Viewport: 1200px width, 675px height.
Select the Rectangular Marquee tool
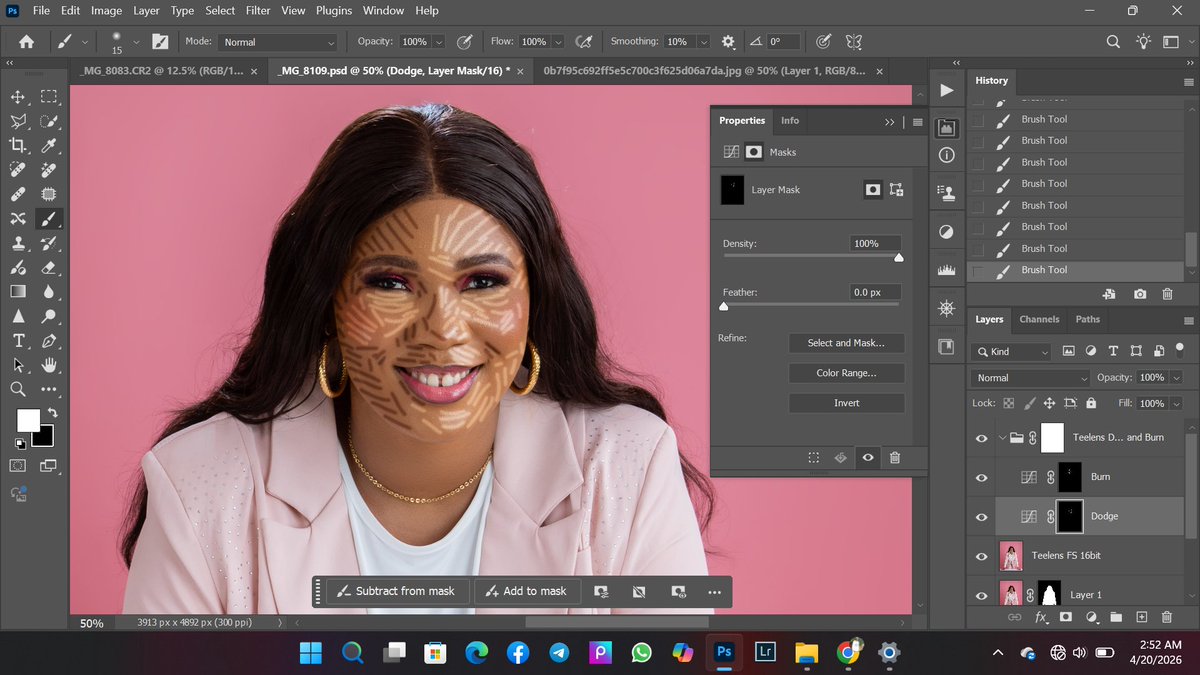pyautogui.click(x=49, y=97)
